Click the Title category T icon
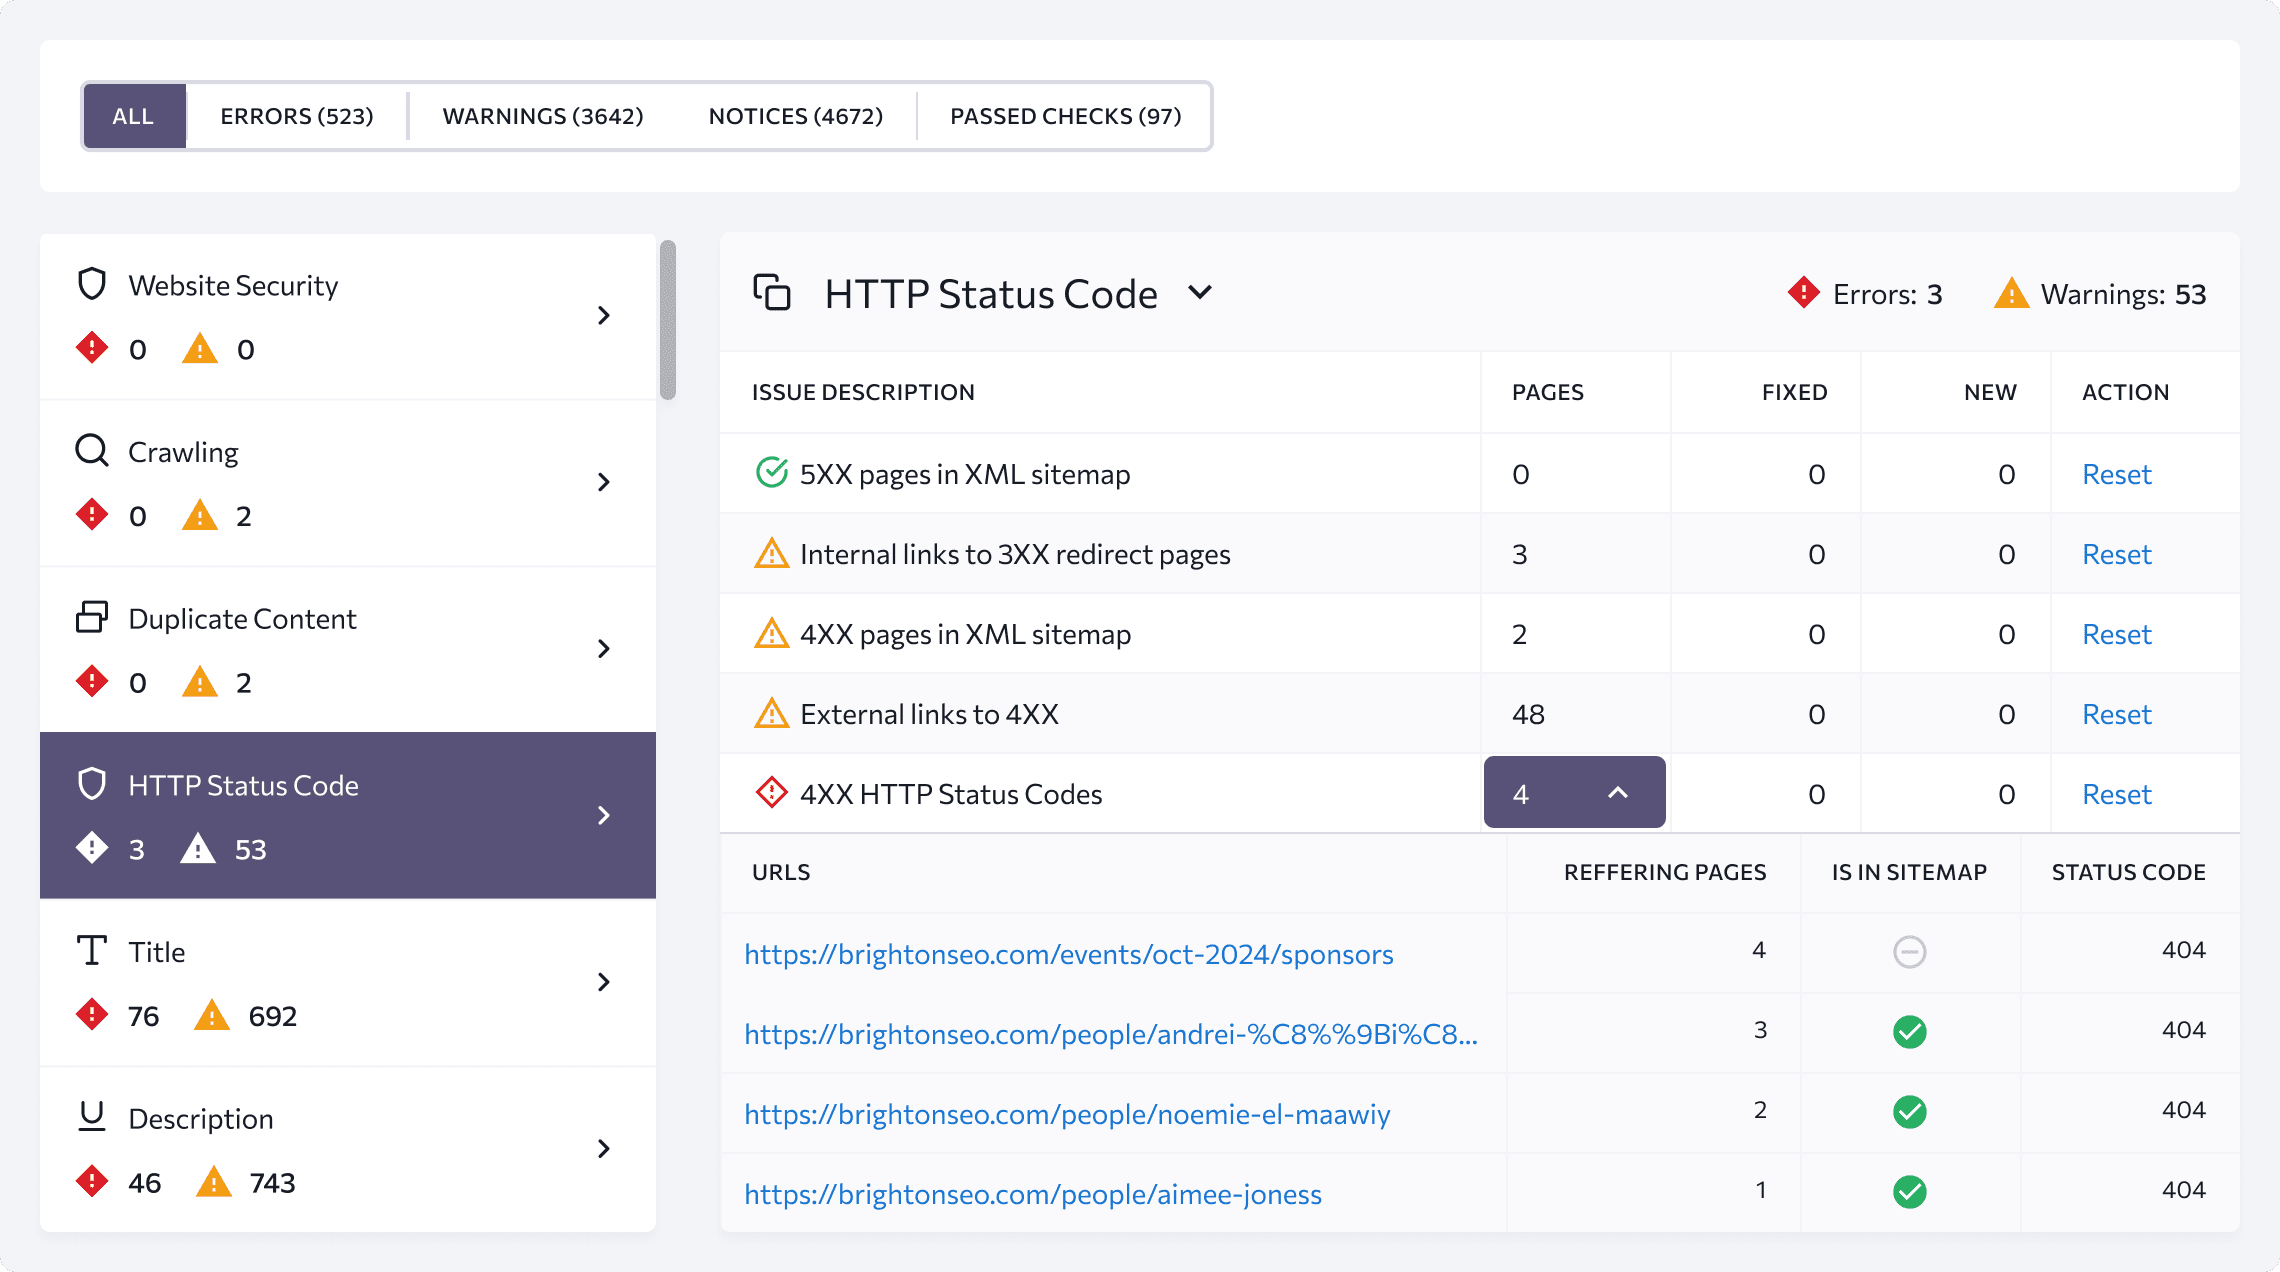This screenshot has width=2280, height=1272. [92, 950]
